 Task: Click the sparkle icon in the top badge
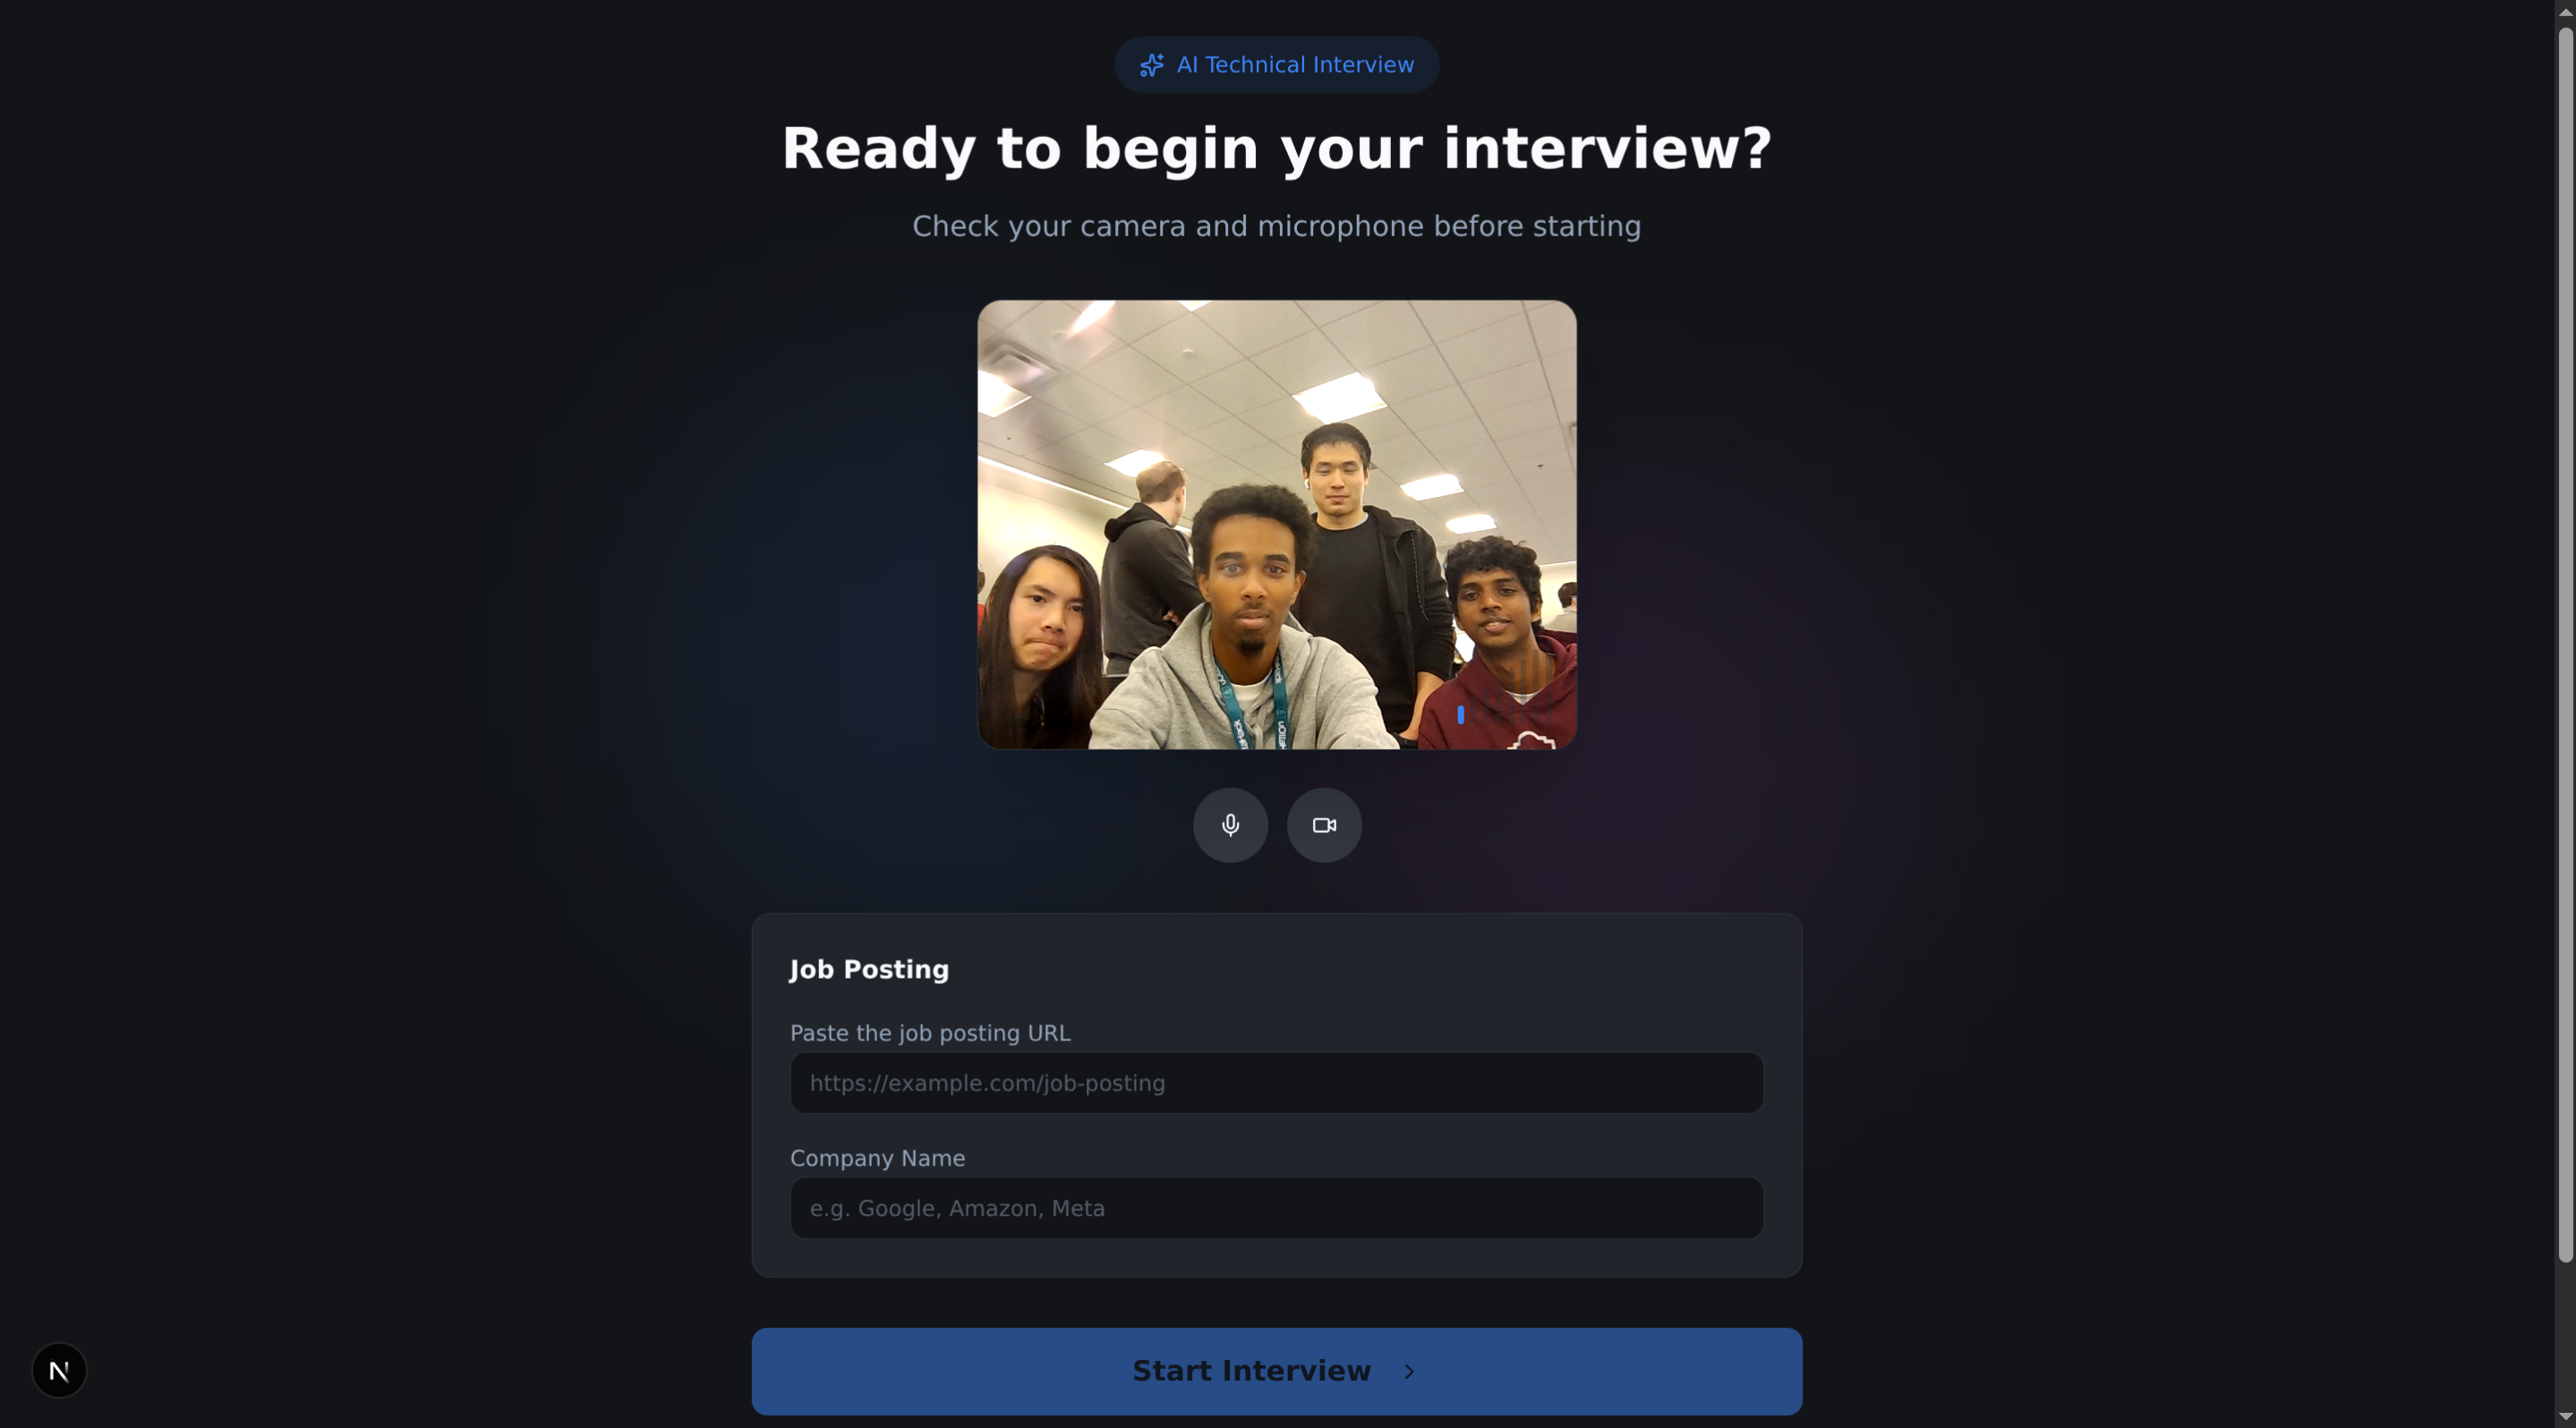(x=1151, y=65)
